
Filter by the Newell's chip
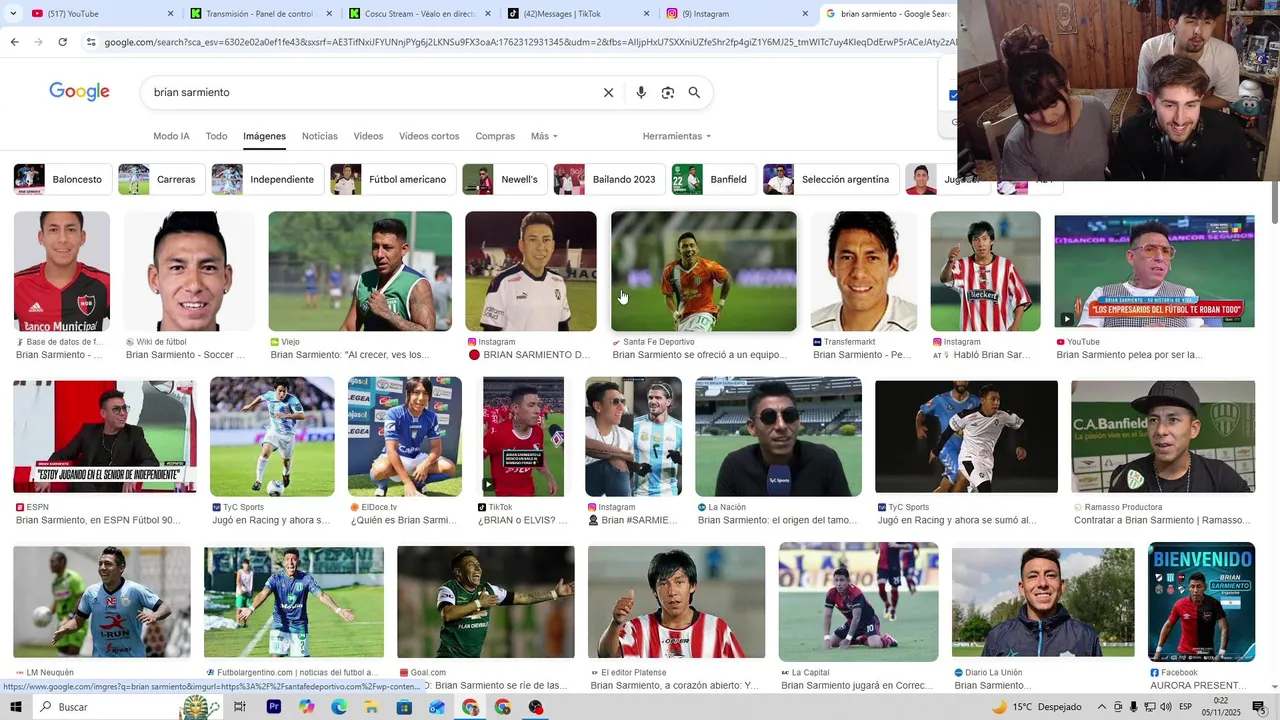click(x=505, y=179)
